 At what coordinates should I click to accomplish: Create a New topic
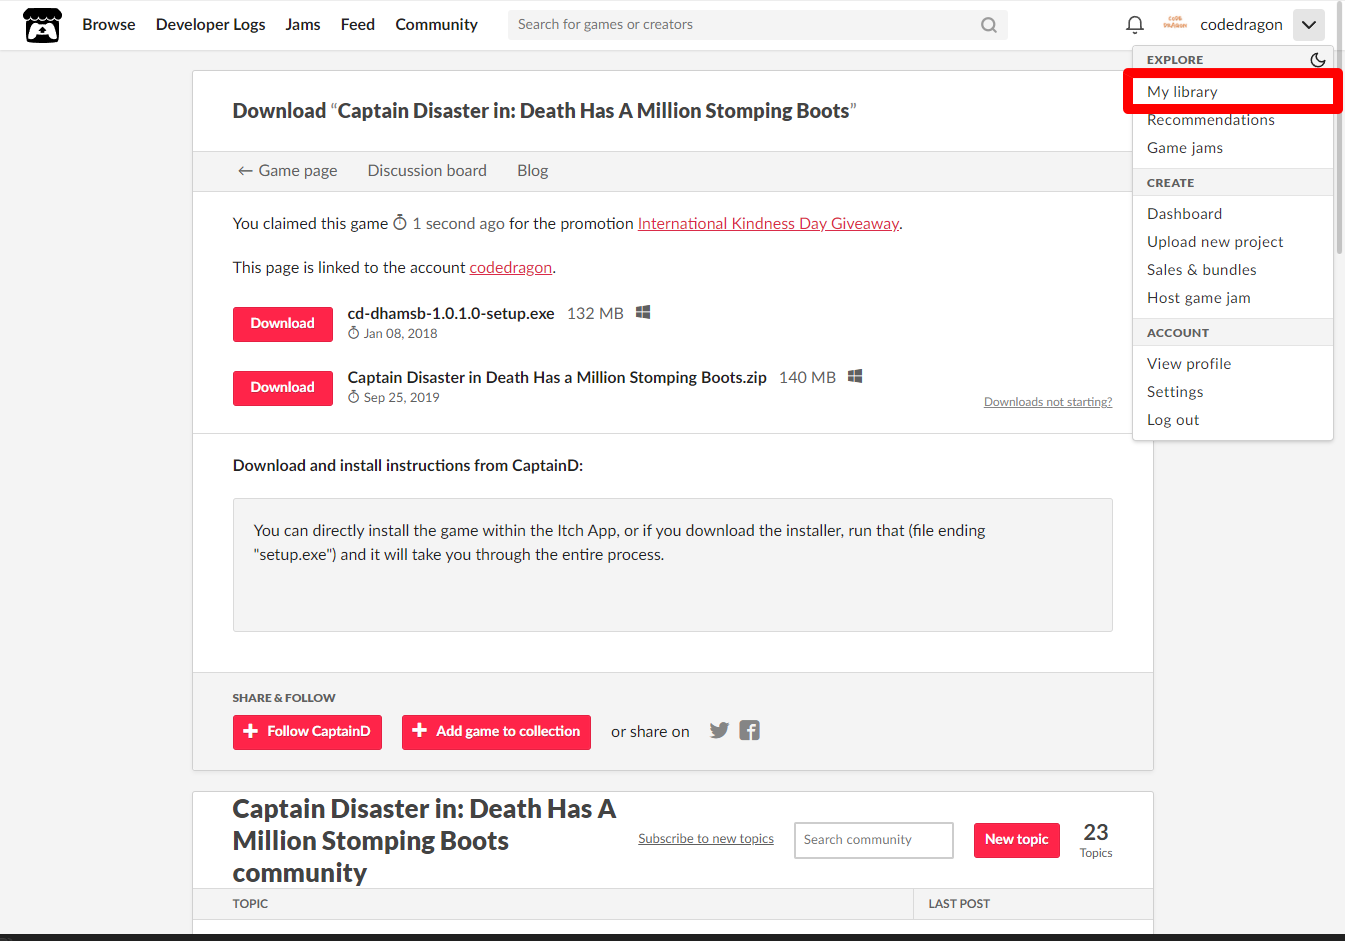(1017, 840)
